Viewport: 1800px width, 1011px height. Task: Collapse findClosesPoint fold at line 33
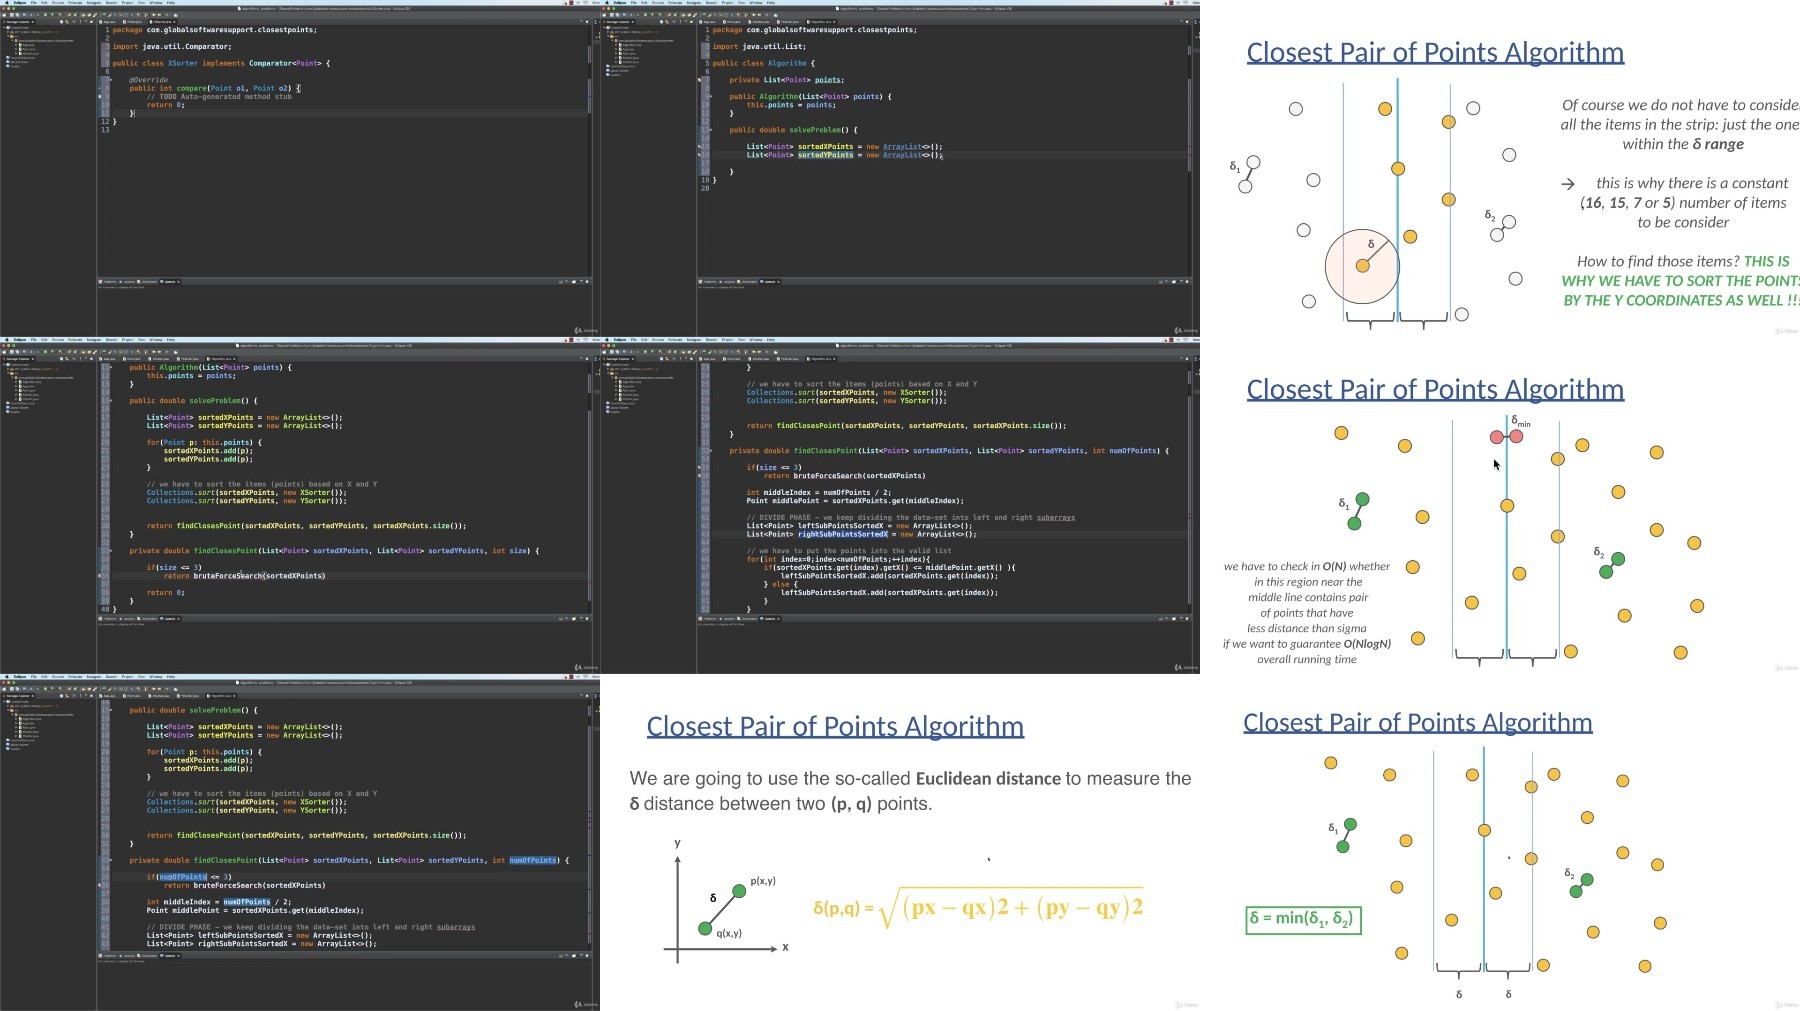[110, 551]
